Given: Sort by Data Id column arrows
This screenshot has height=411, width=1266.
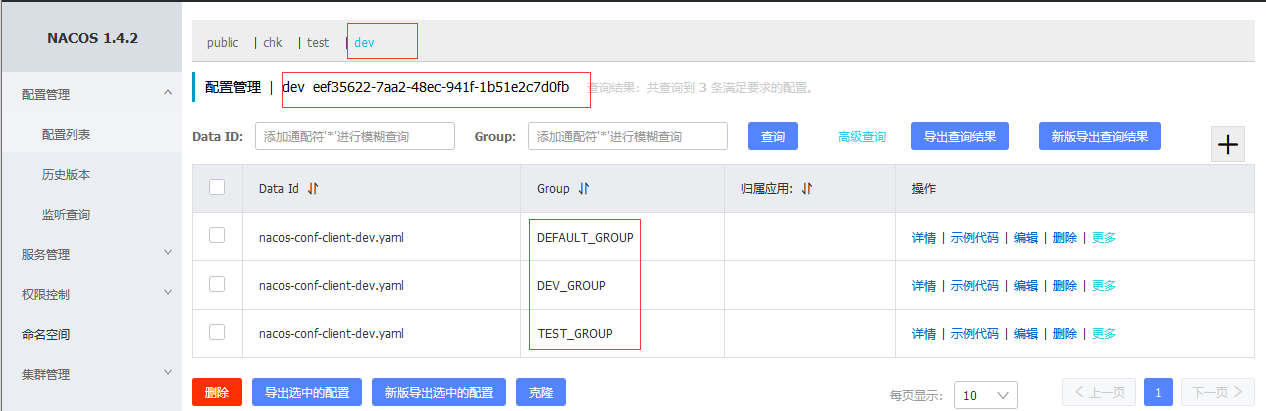Looking at the screenshot, I should pyautogui.click(x=313, y=188).
